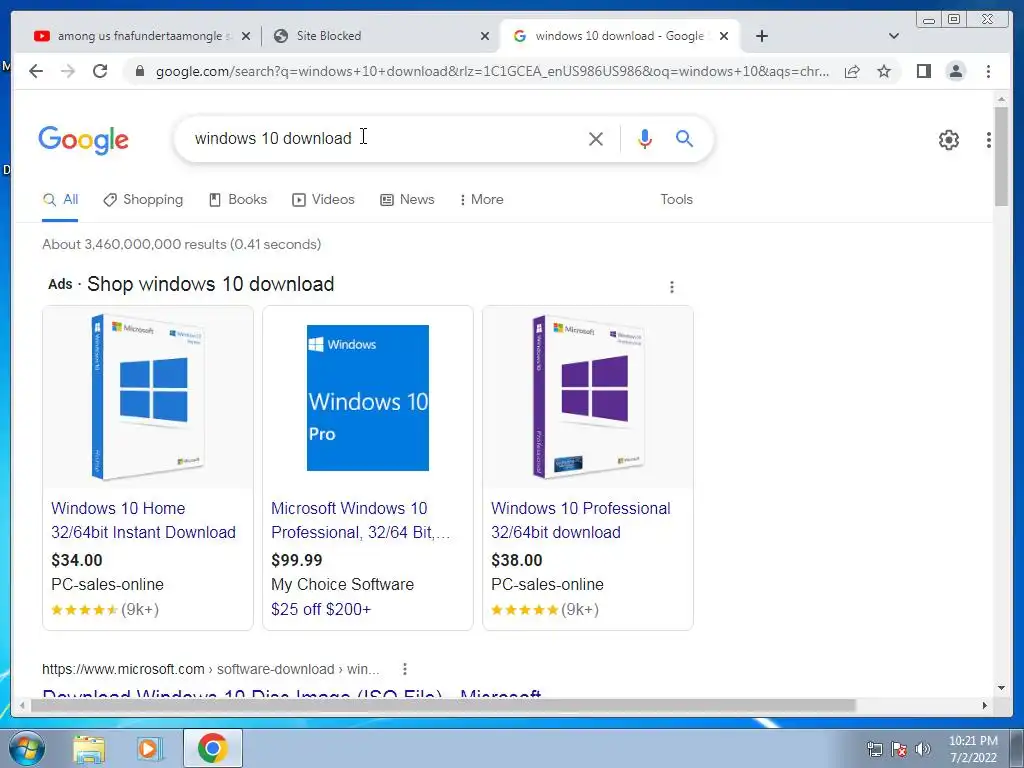Click the lock icon in address bar
The width and height of the screenshot is (1024, 768).
click(139, 71)
